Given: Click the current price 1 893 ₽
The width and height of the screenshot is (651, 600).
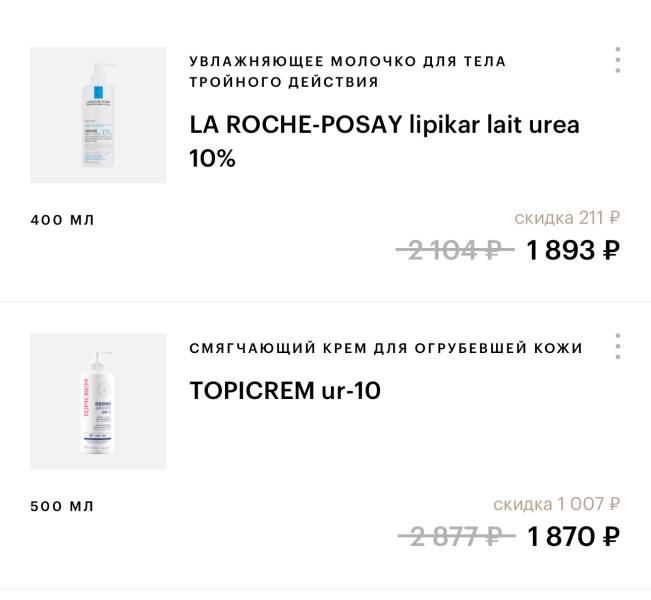Looking at the screenshot, I should [572, 250].
